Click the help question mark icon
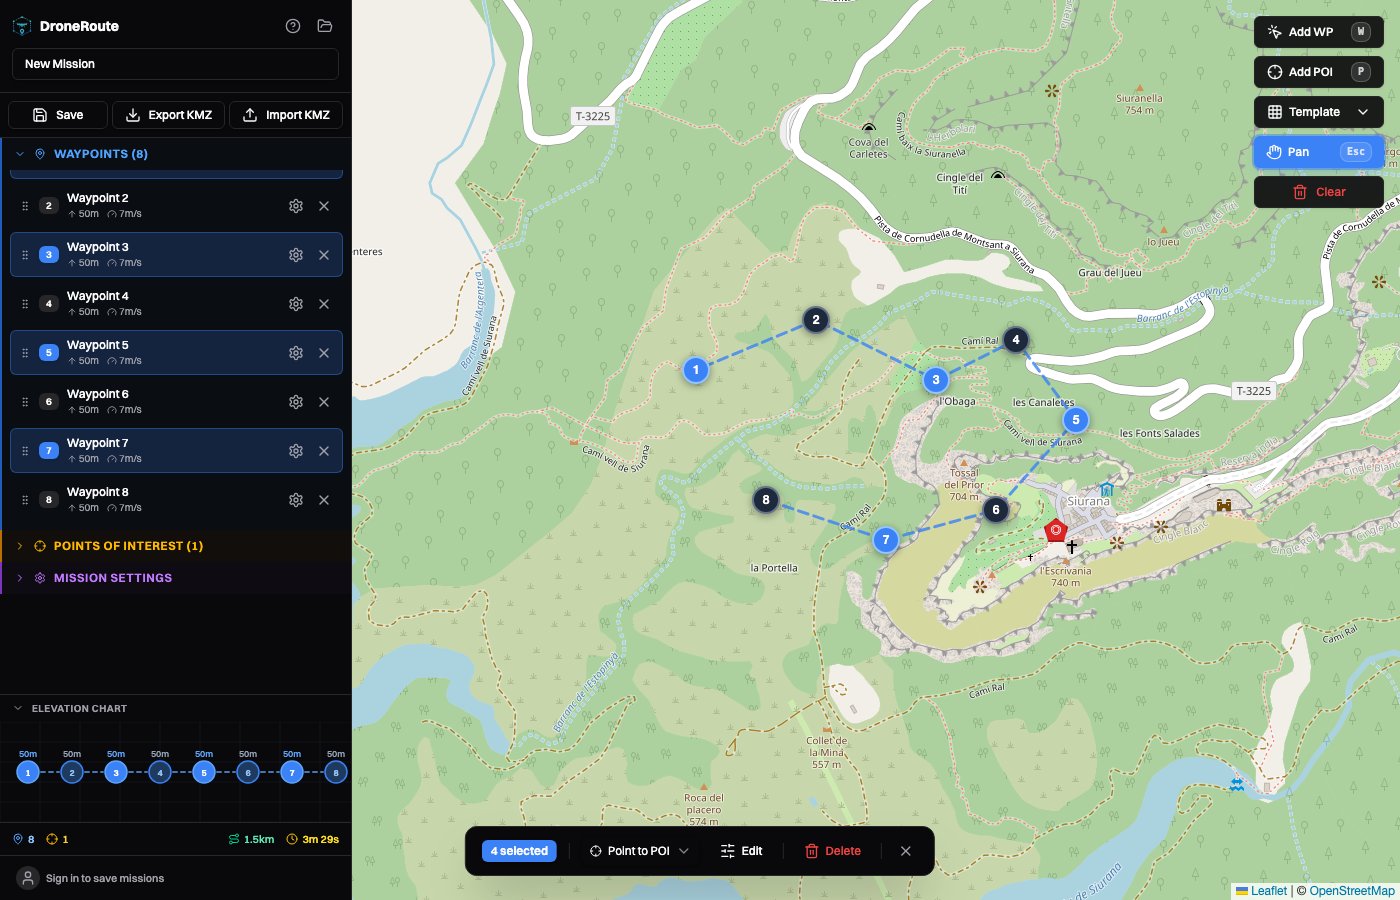Image resolution: width=1400 pixels, height=900 pixels. point(293,26)
